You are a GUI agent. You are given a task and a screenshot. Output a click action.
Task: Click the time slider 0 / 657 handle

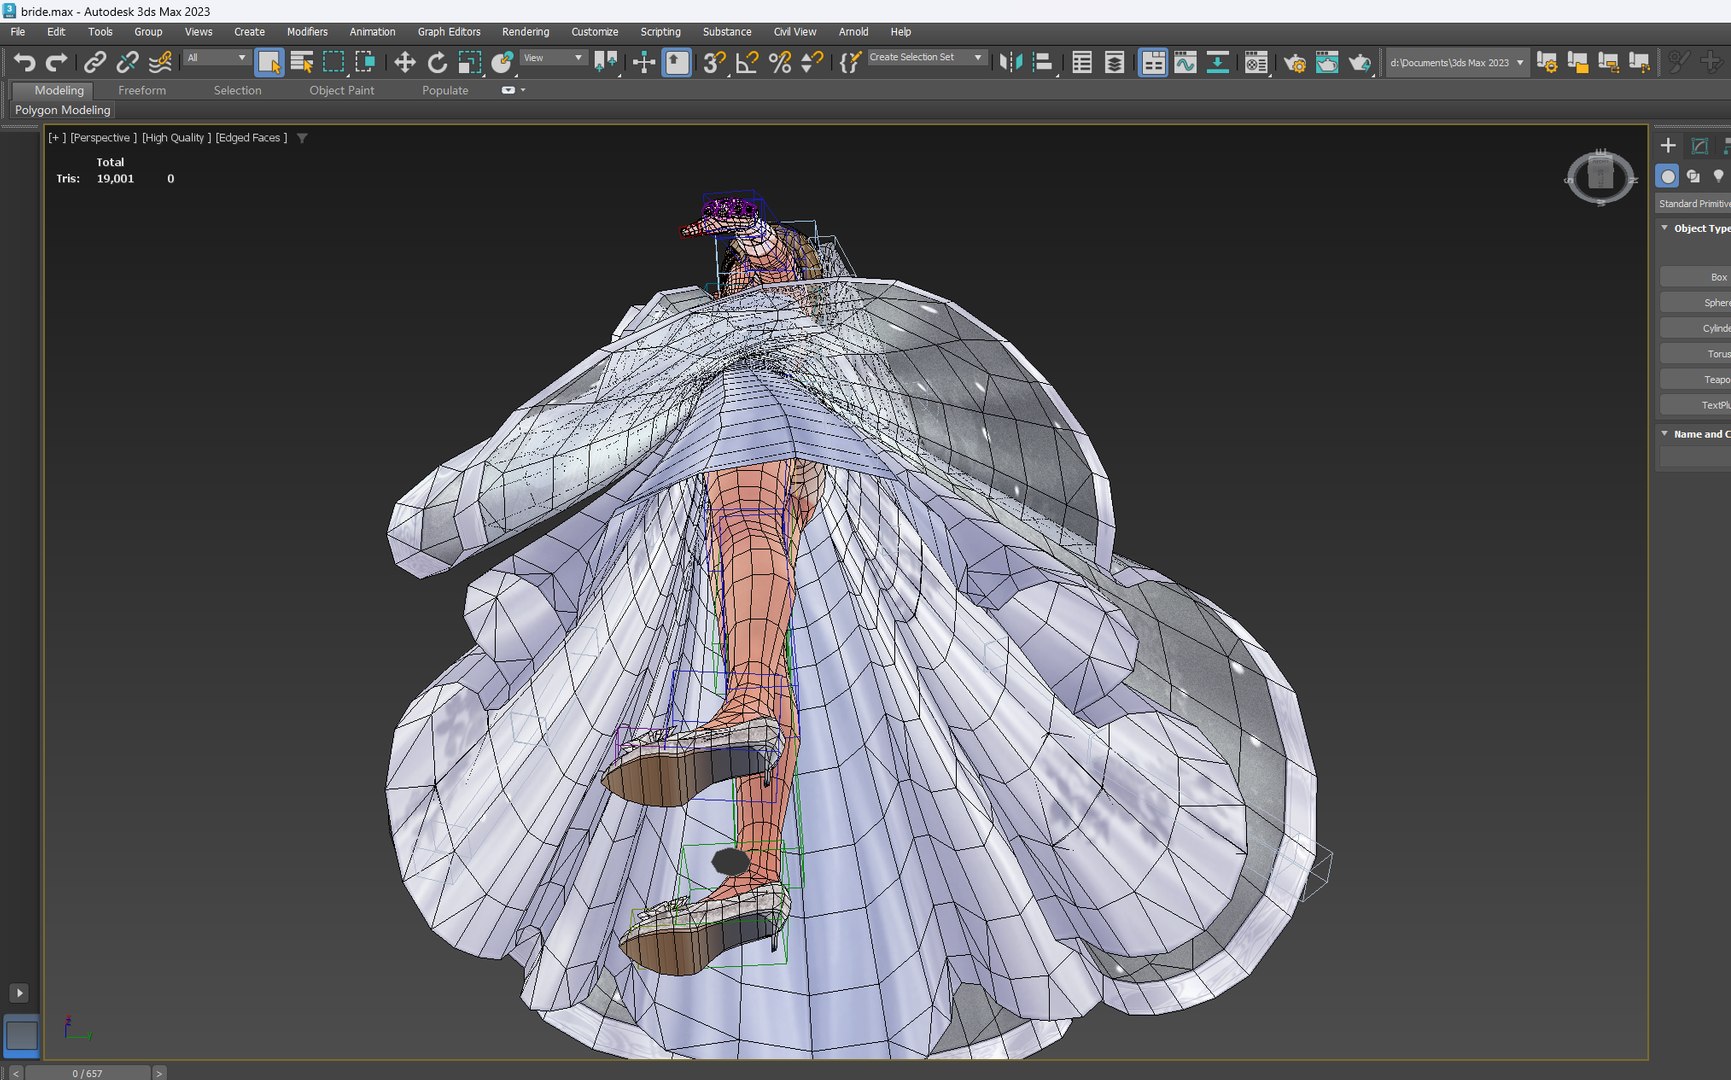tap(87, 1073)
